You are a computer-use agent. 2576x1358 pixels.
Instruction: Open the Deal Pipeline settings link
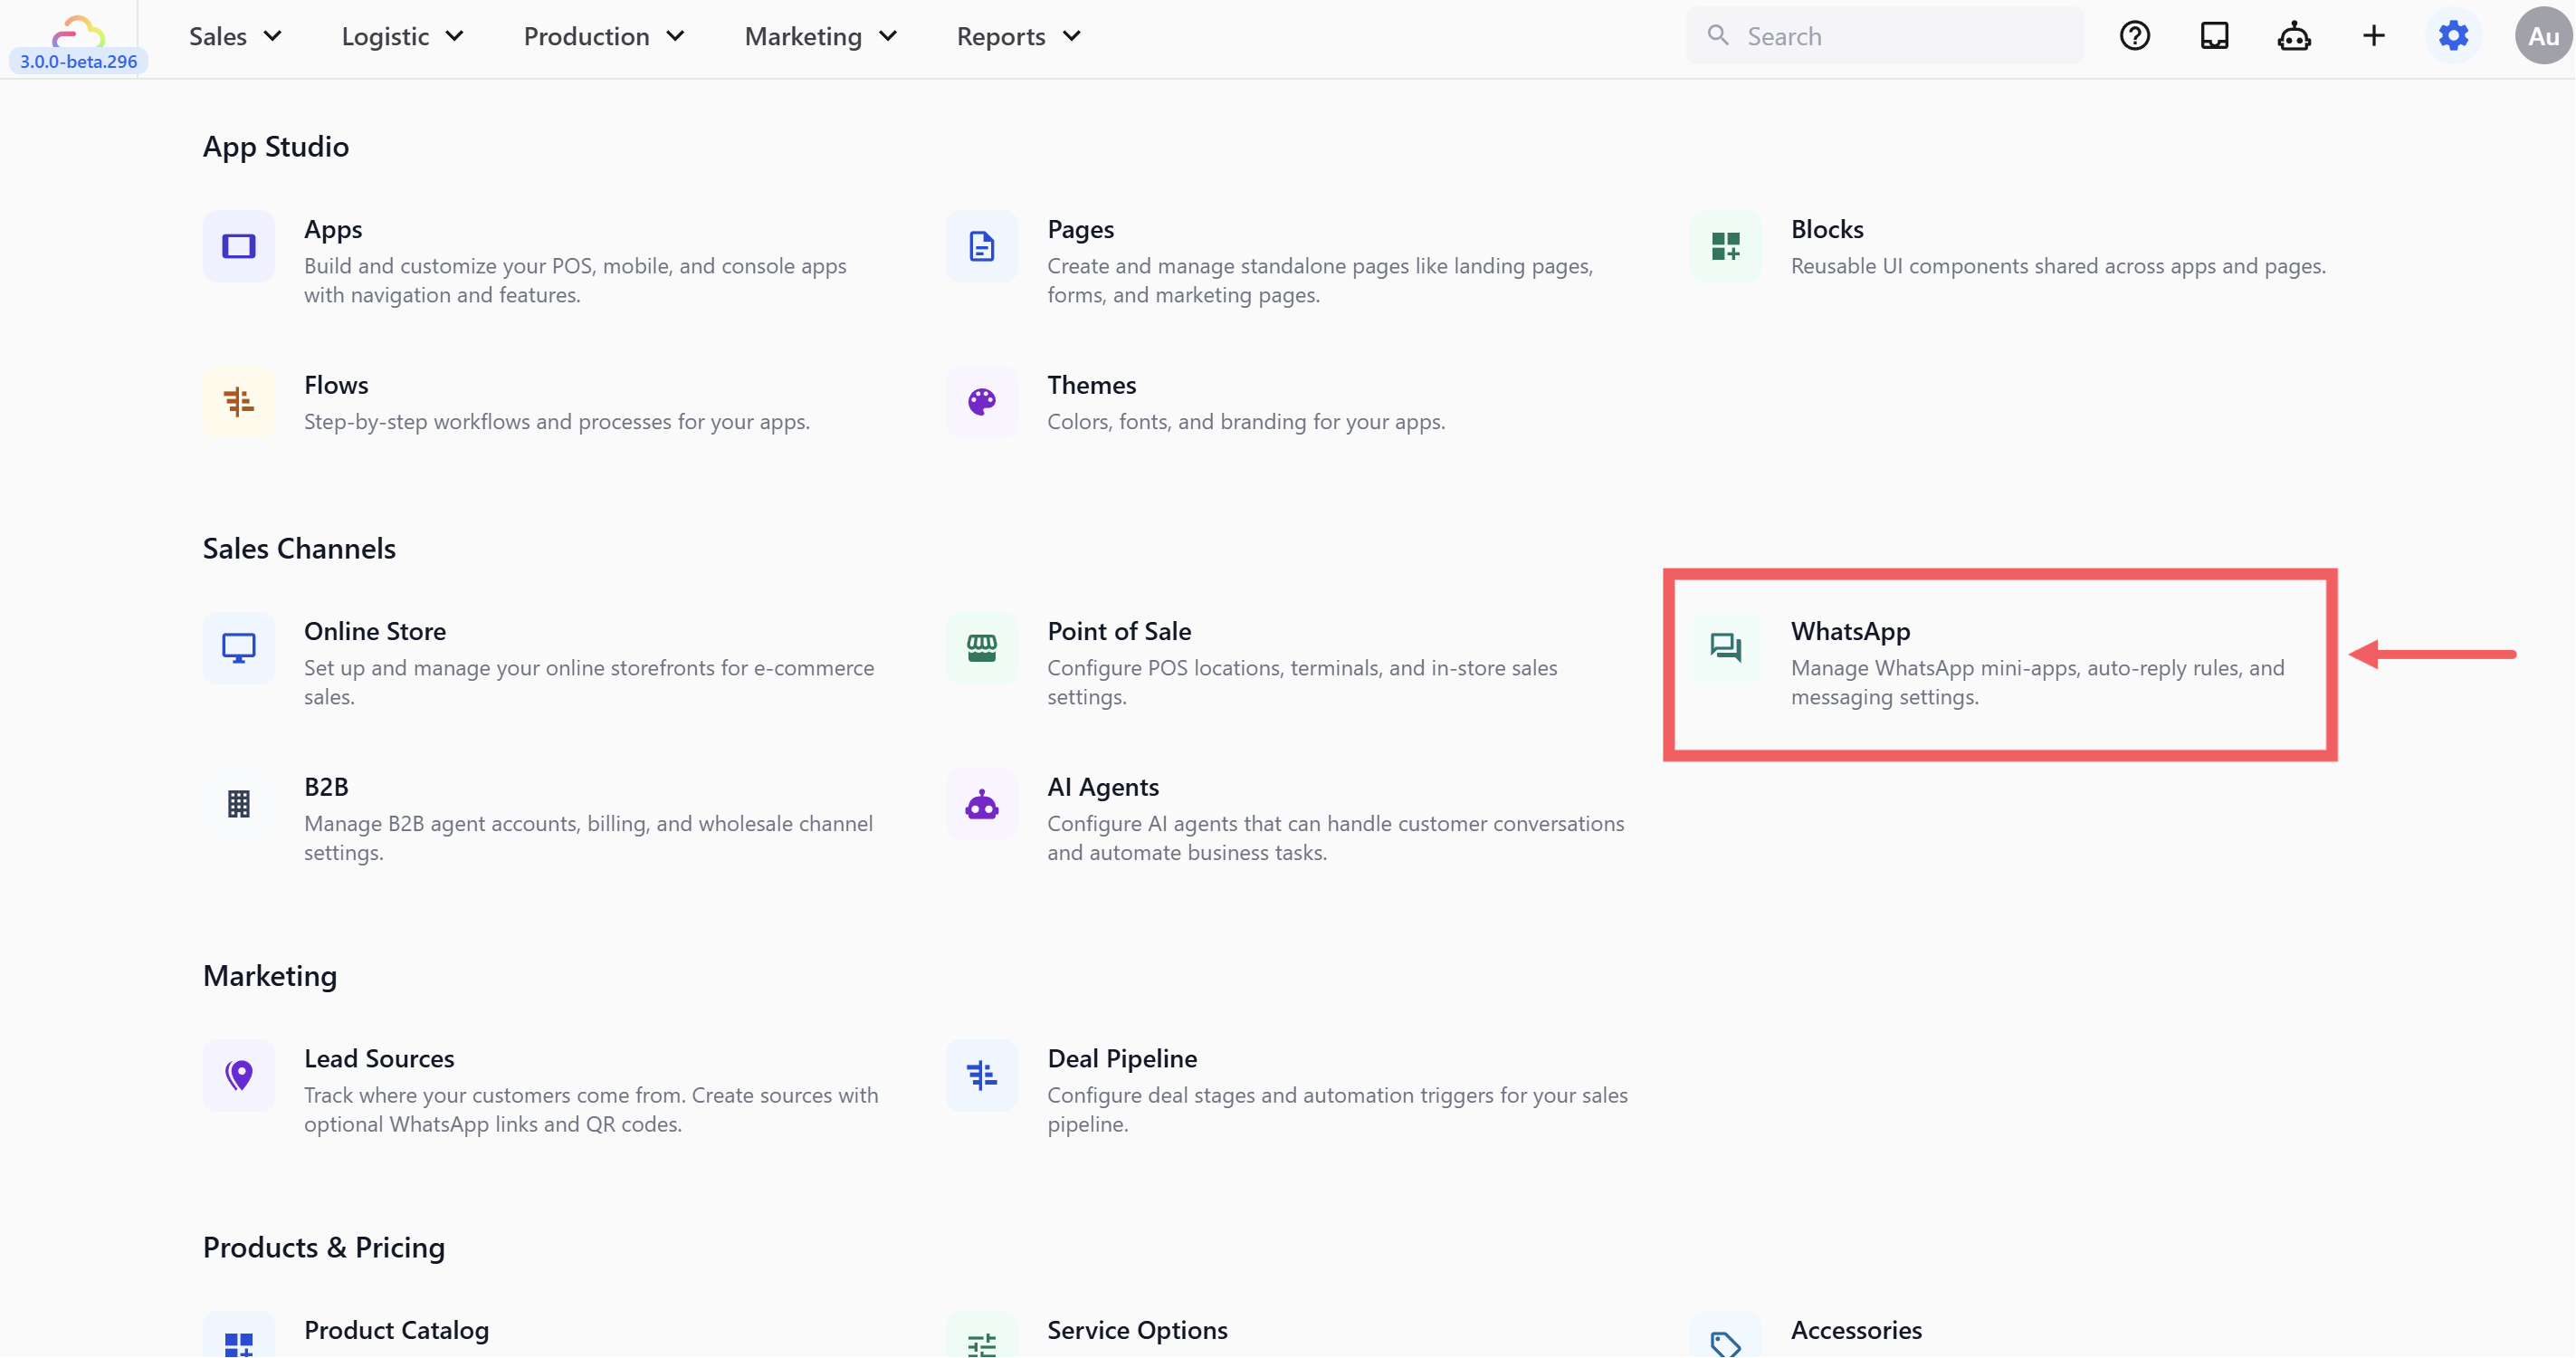pos(1121,1058)
